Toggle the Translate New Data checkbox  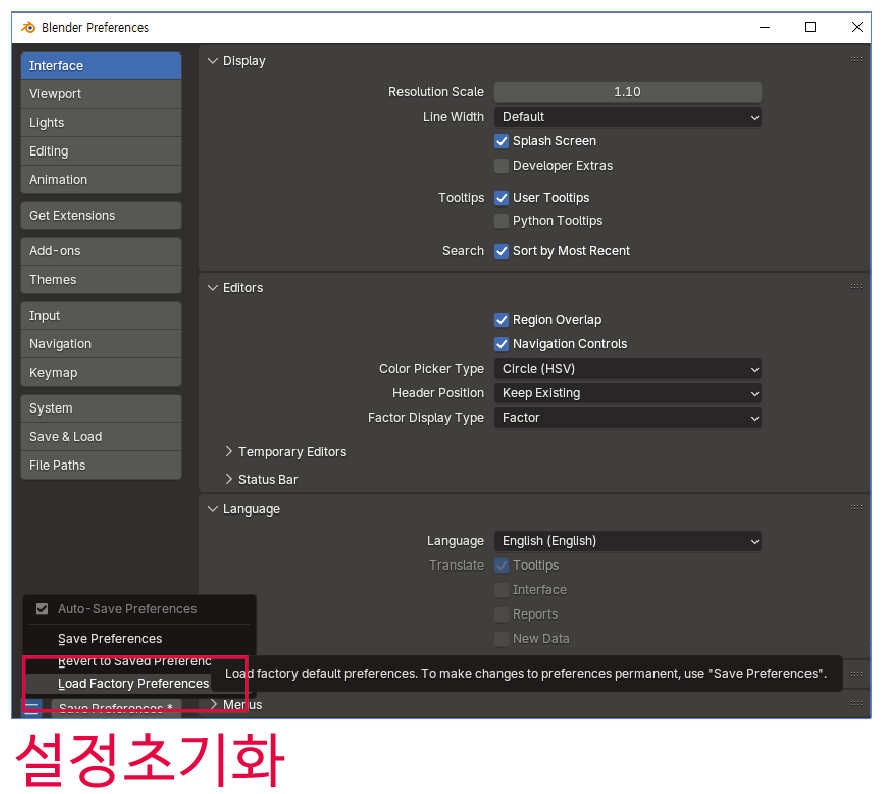coord(501,639)
